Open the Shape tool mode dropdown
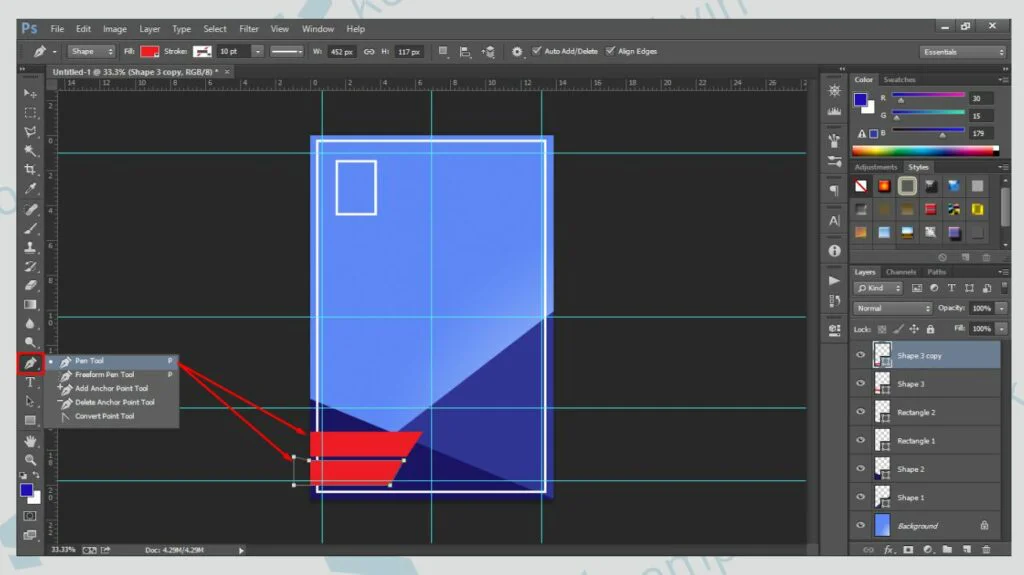1024x575 pixels. (91, 51)
